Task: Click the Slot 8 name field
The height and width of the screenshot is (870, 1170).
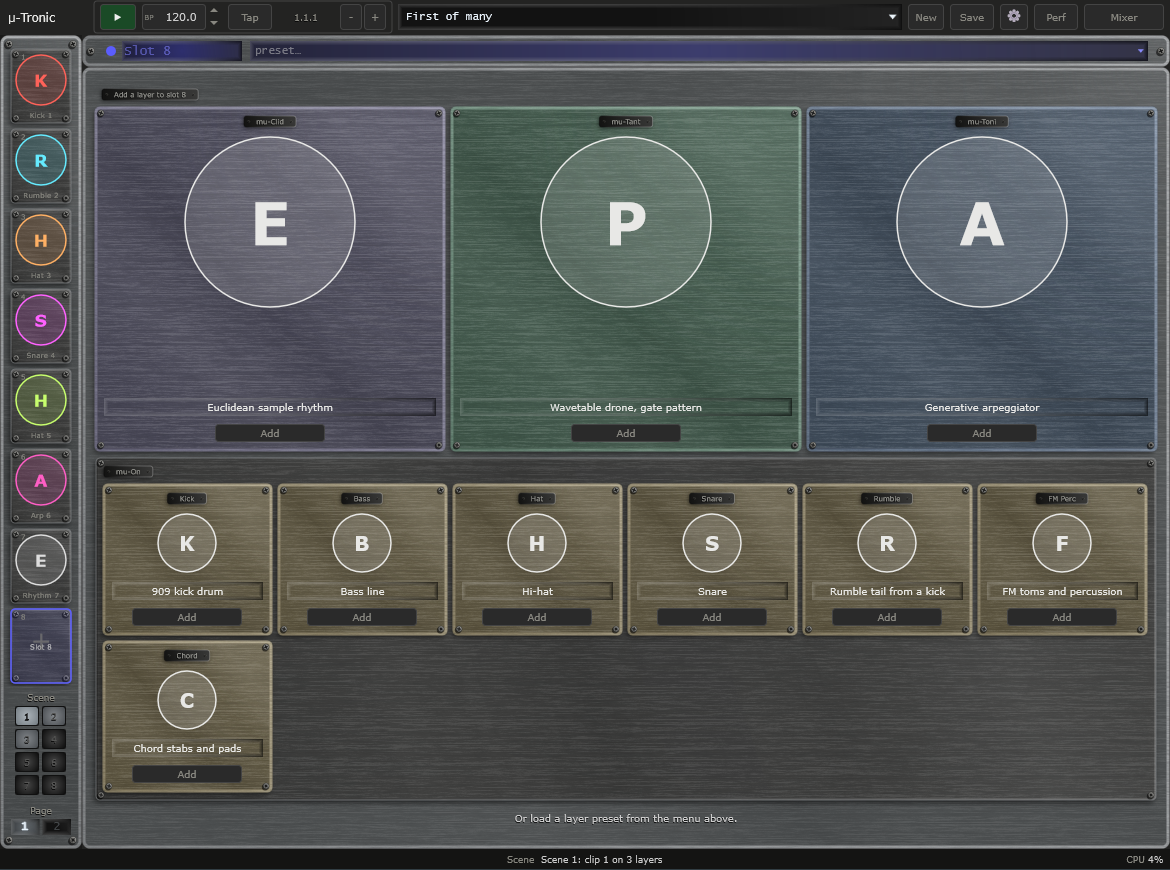Action: point(181,51)
